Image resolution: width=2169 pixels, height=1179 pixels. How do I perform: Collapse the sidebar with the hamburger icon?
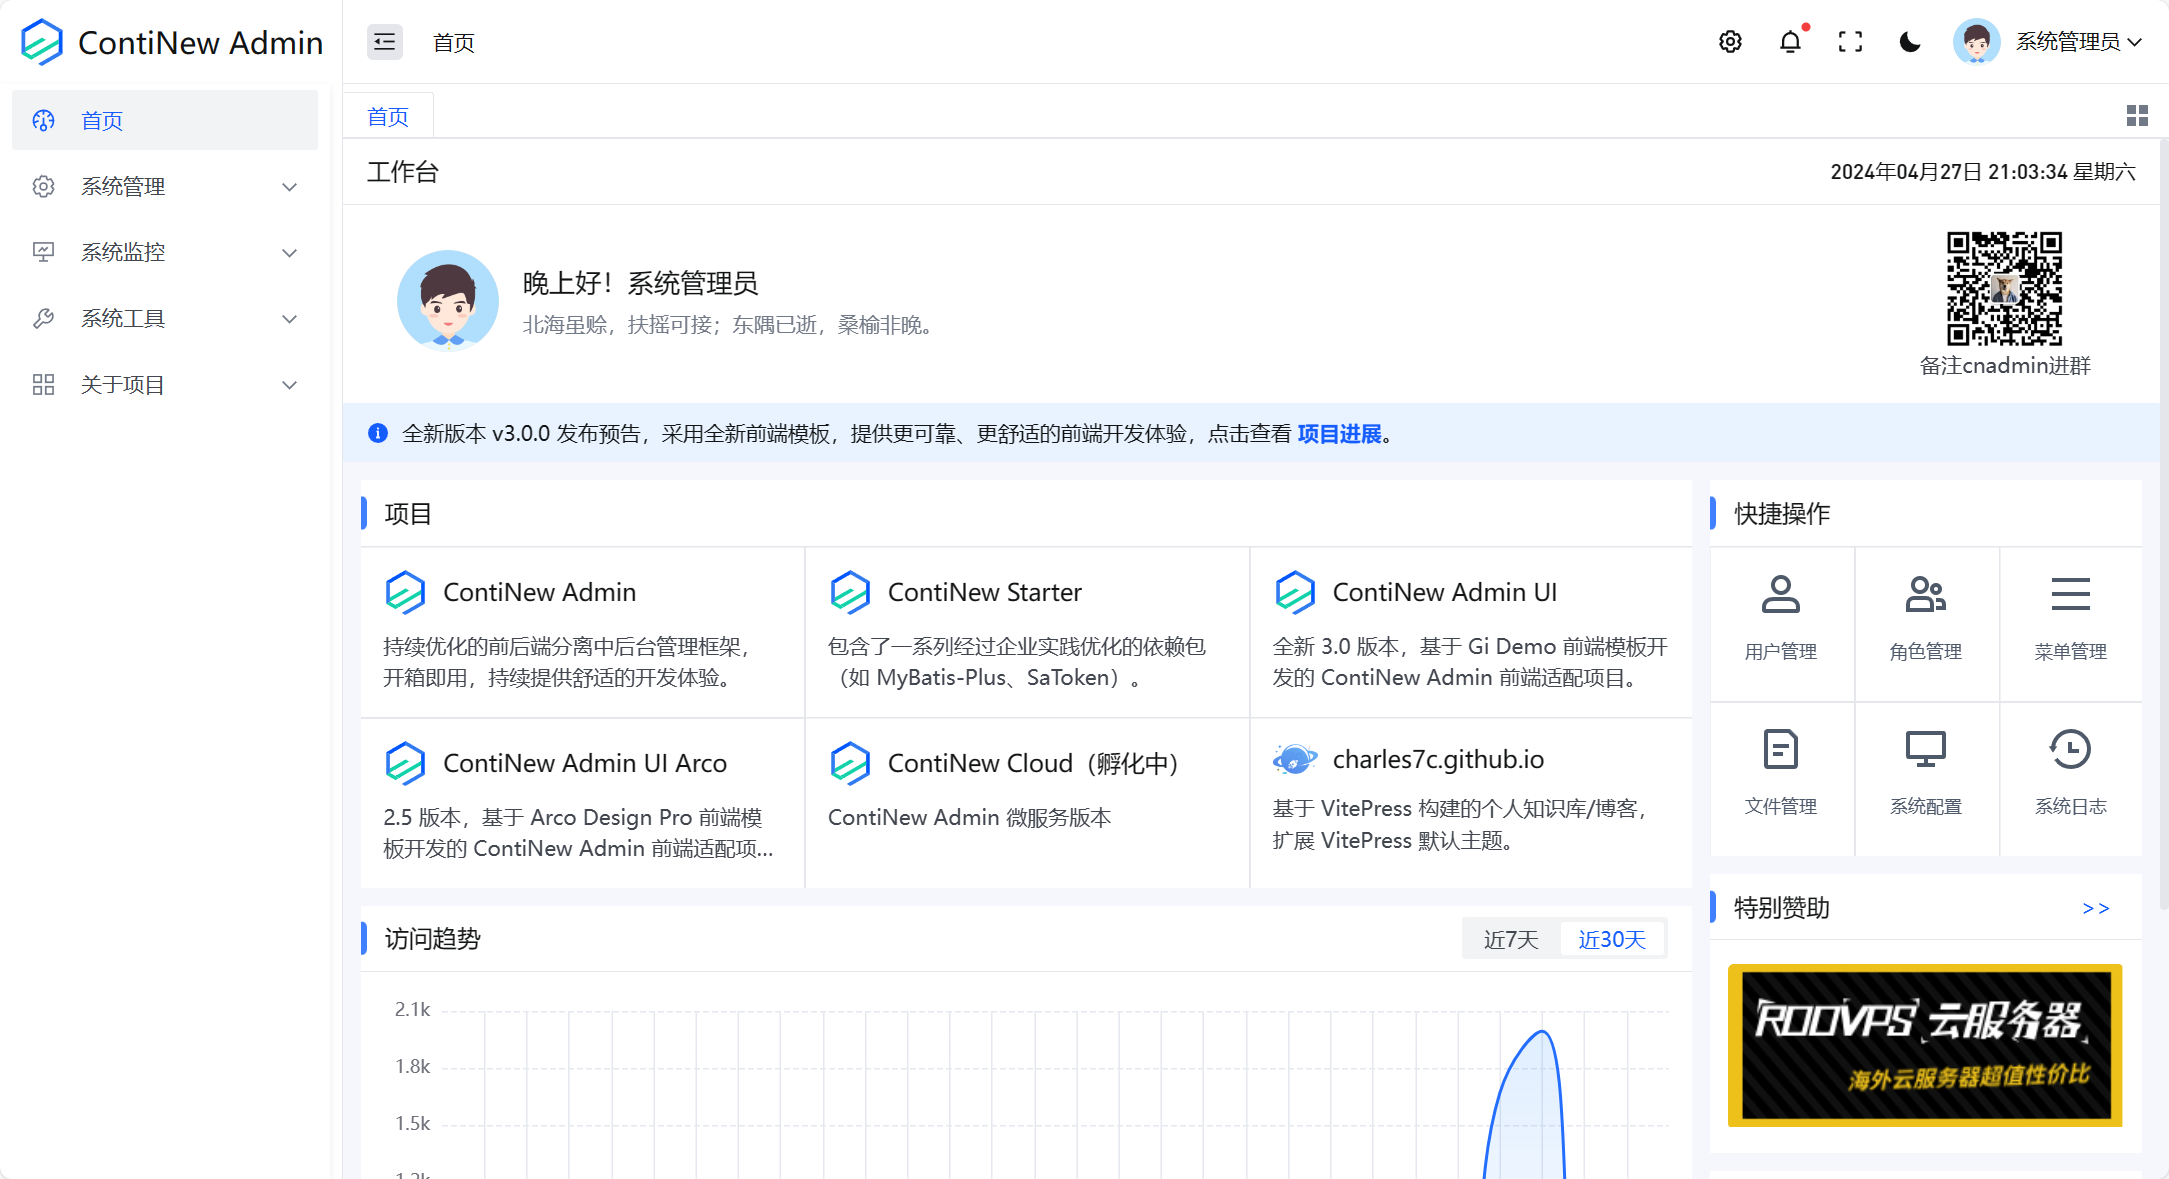click(384, 42)
